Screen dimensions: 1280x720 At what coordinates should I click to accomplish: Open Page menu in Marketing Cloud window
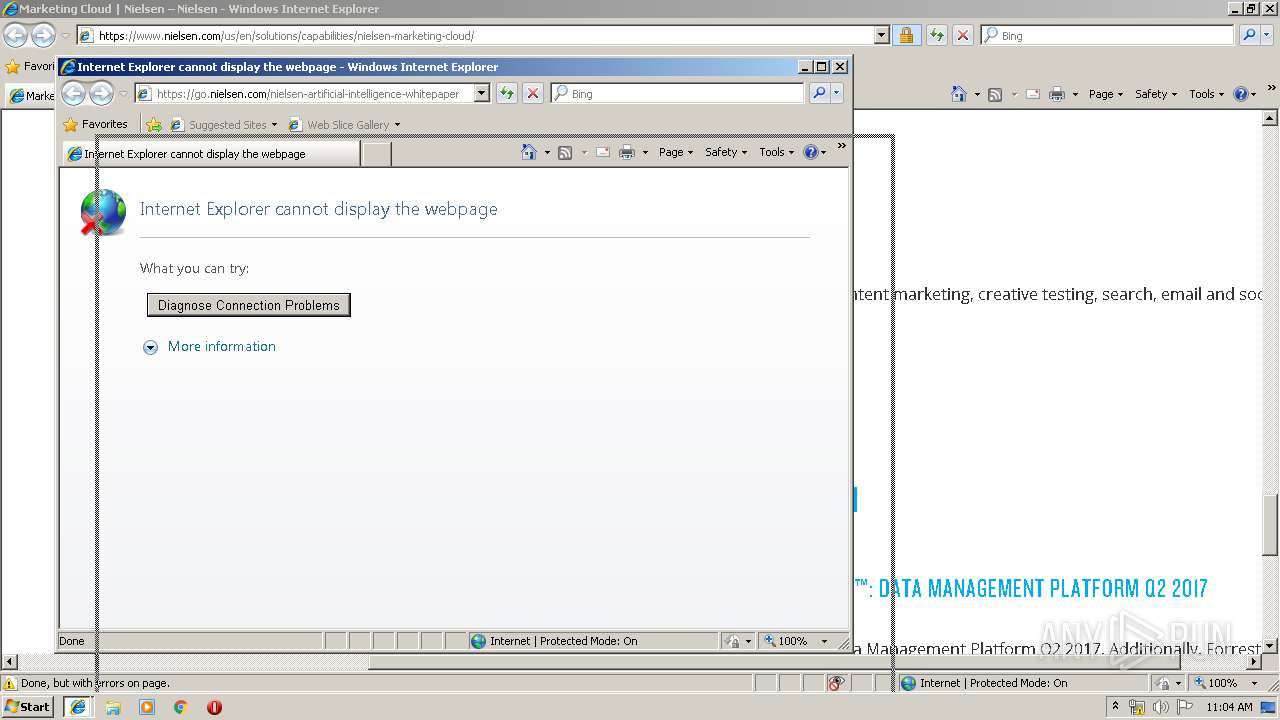1105,94
